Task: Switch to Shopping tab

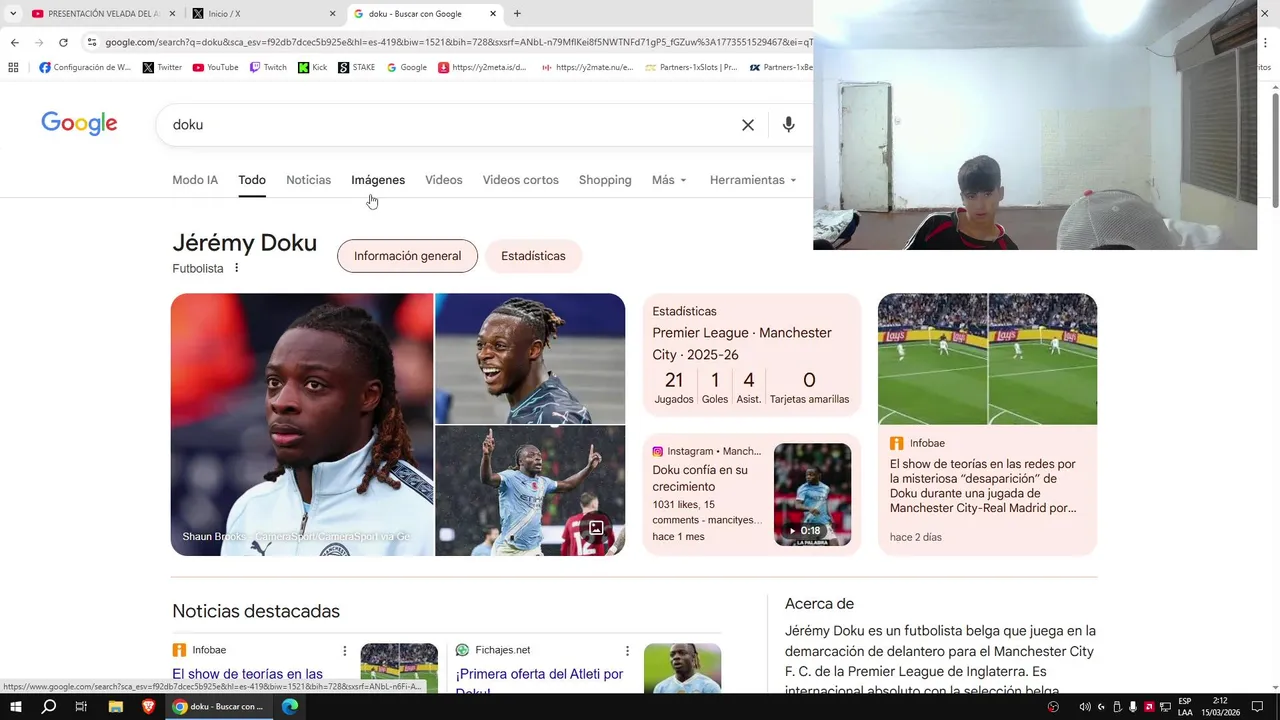Action: point(605,180)
